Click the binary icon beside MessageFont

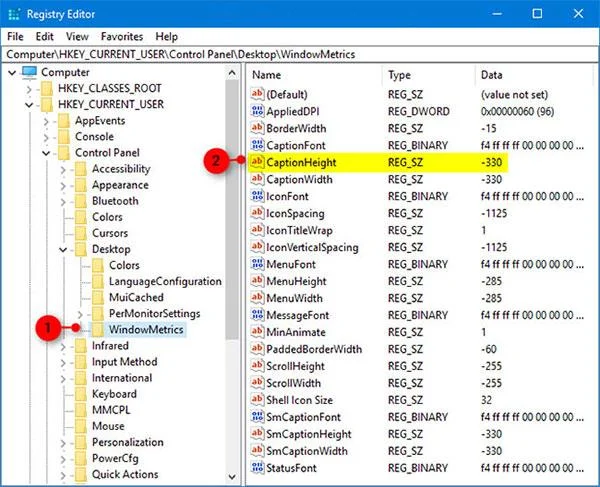click(x=257, y=315)
